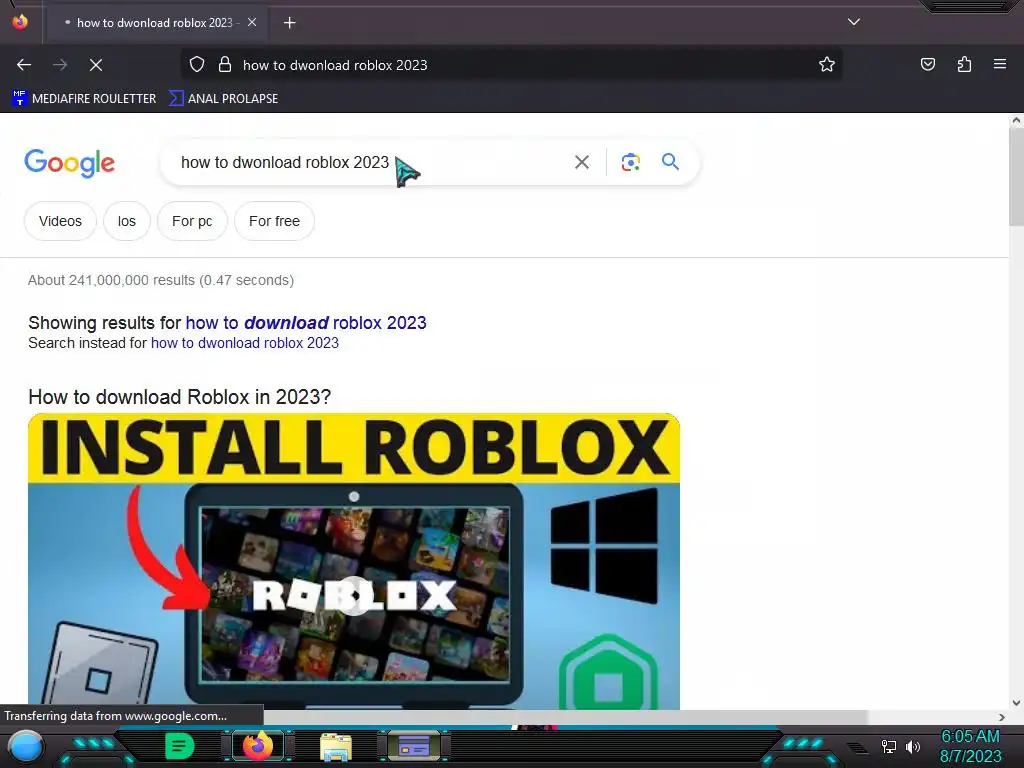This screenshot has width=1024, height=768.
Task: Open the clock showing 6:05 AM
Action: tap(970, 746)
